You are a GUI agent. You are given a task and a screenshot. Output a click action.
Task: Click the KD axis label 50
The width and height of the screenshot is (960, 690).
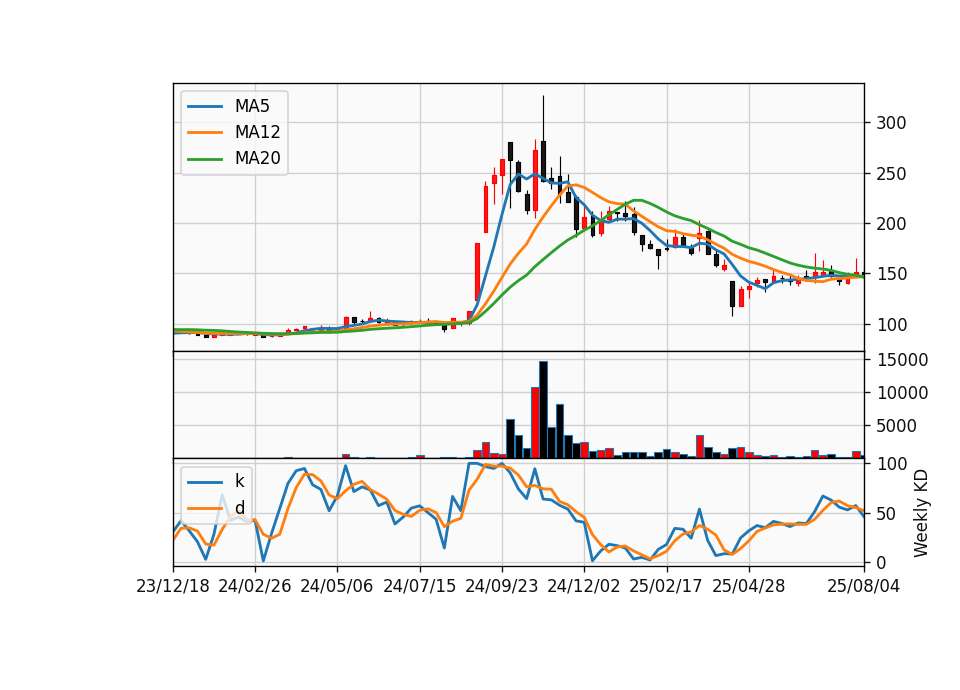pos(886,514)
